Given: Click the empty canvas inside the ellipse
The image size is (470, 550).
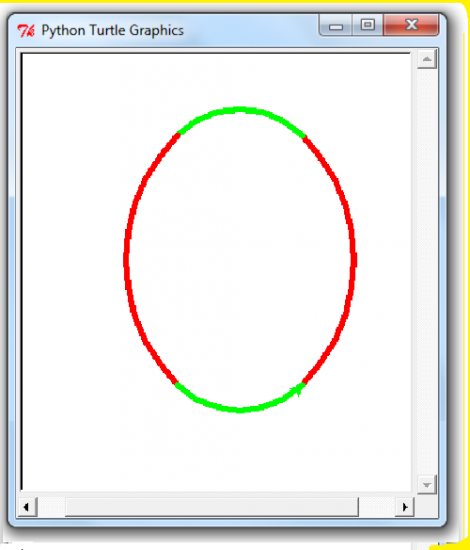Looking at the screenshot, I should tap(240, 260).
